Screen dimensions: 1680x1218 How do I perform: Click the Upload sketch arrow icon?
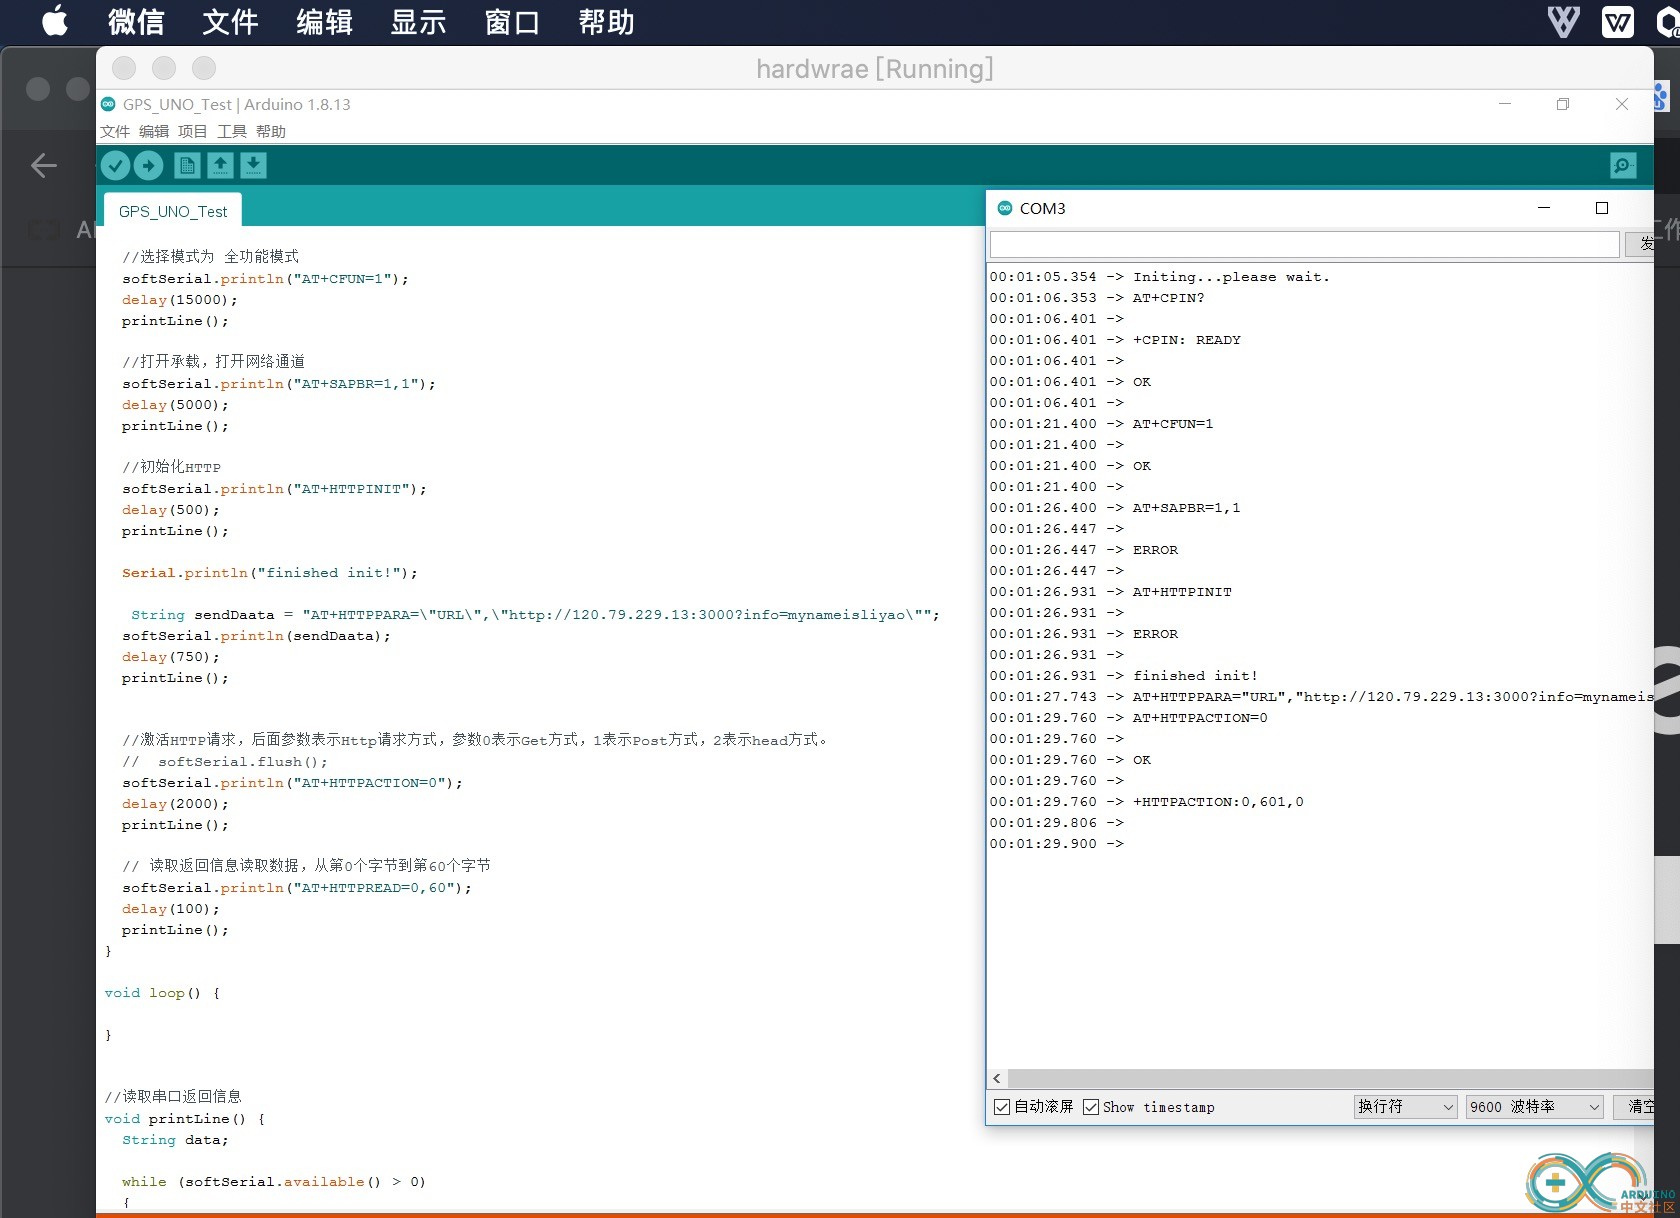click(148, 165)
